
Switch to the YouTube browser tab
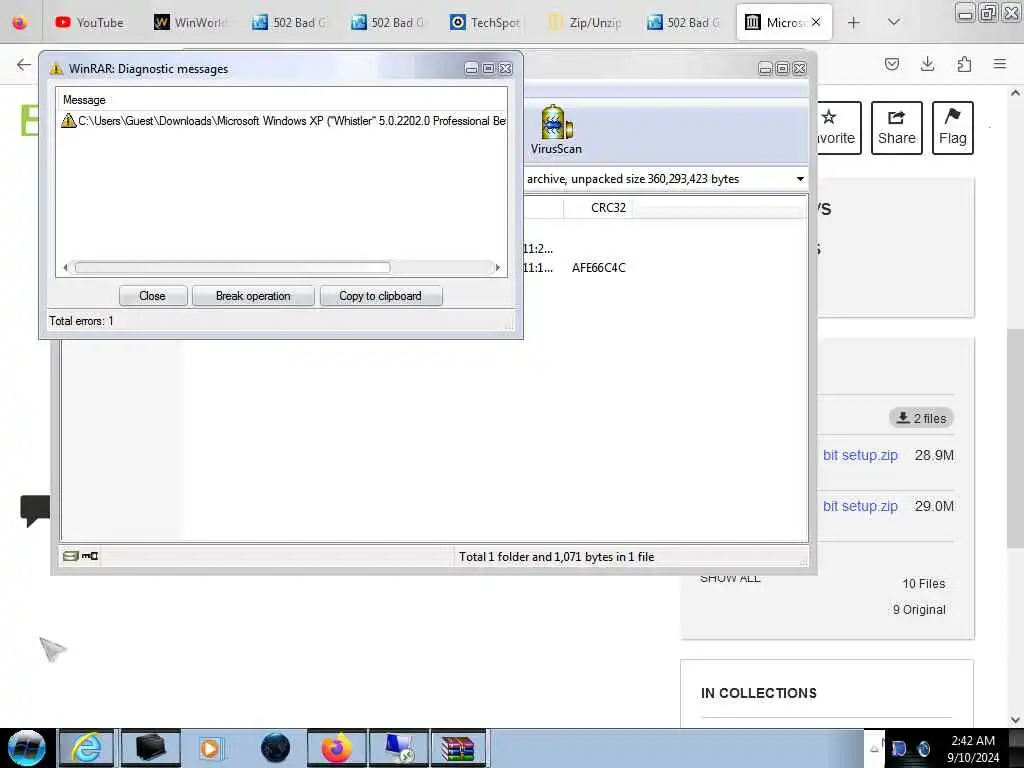tap(89, 22)
